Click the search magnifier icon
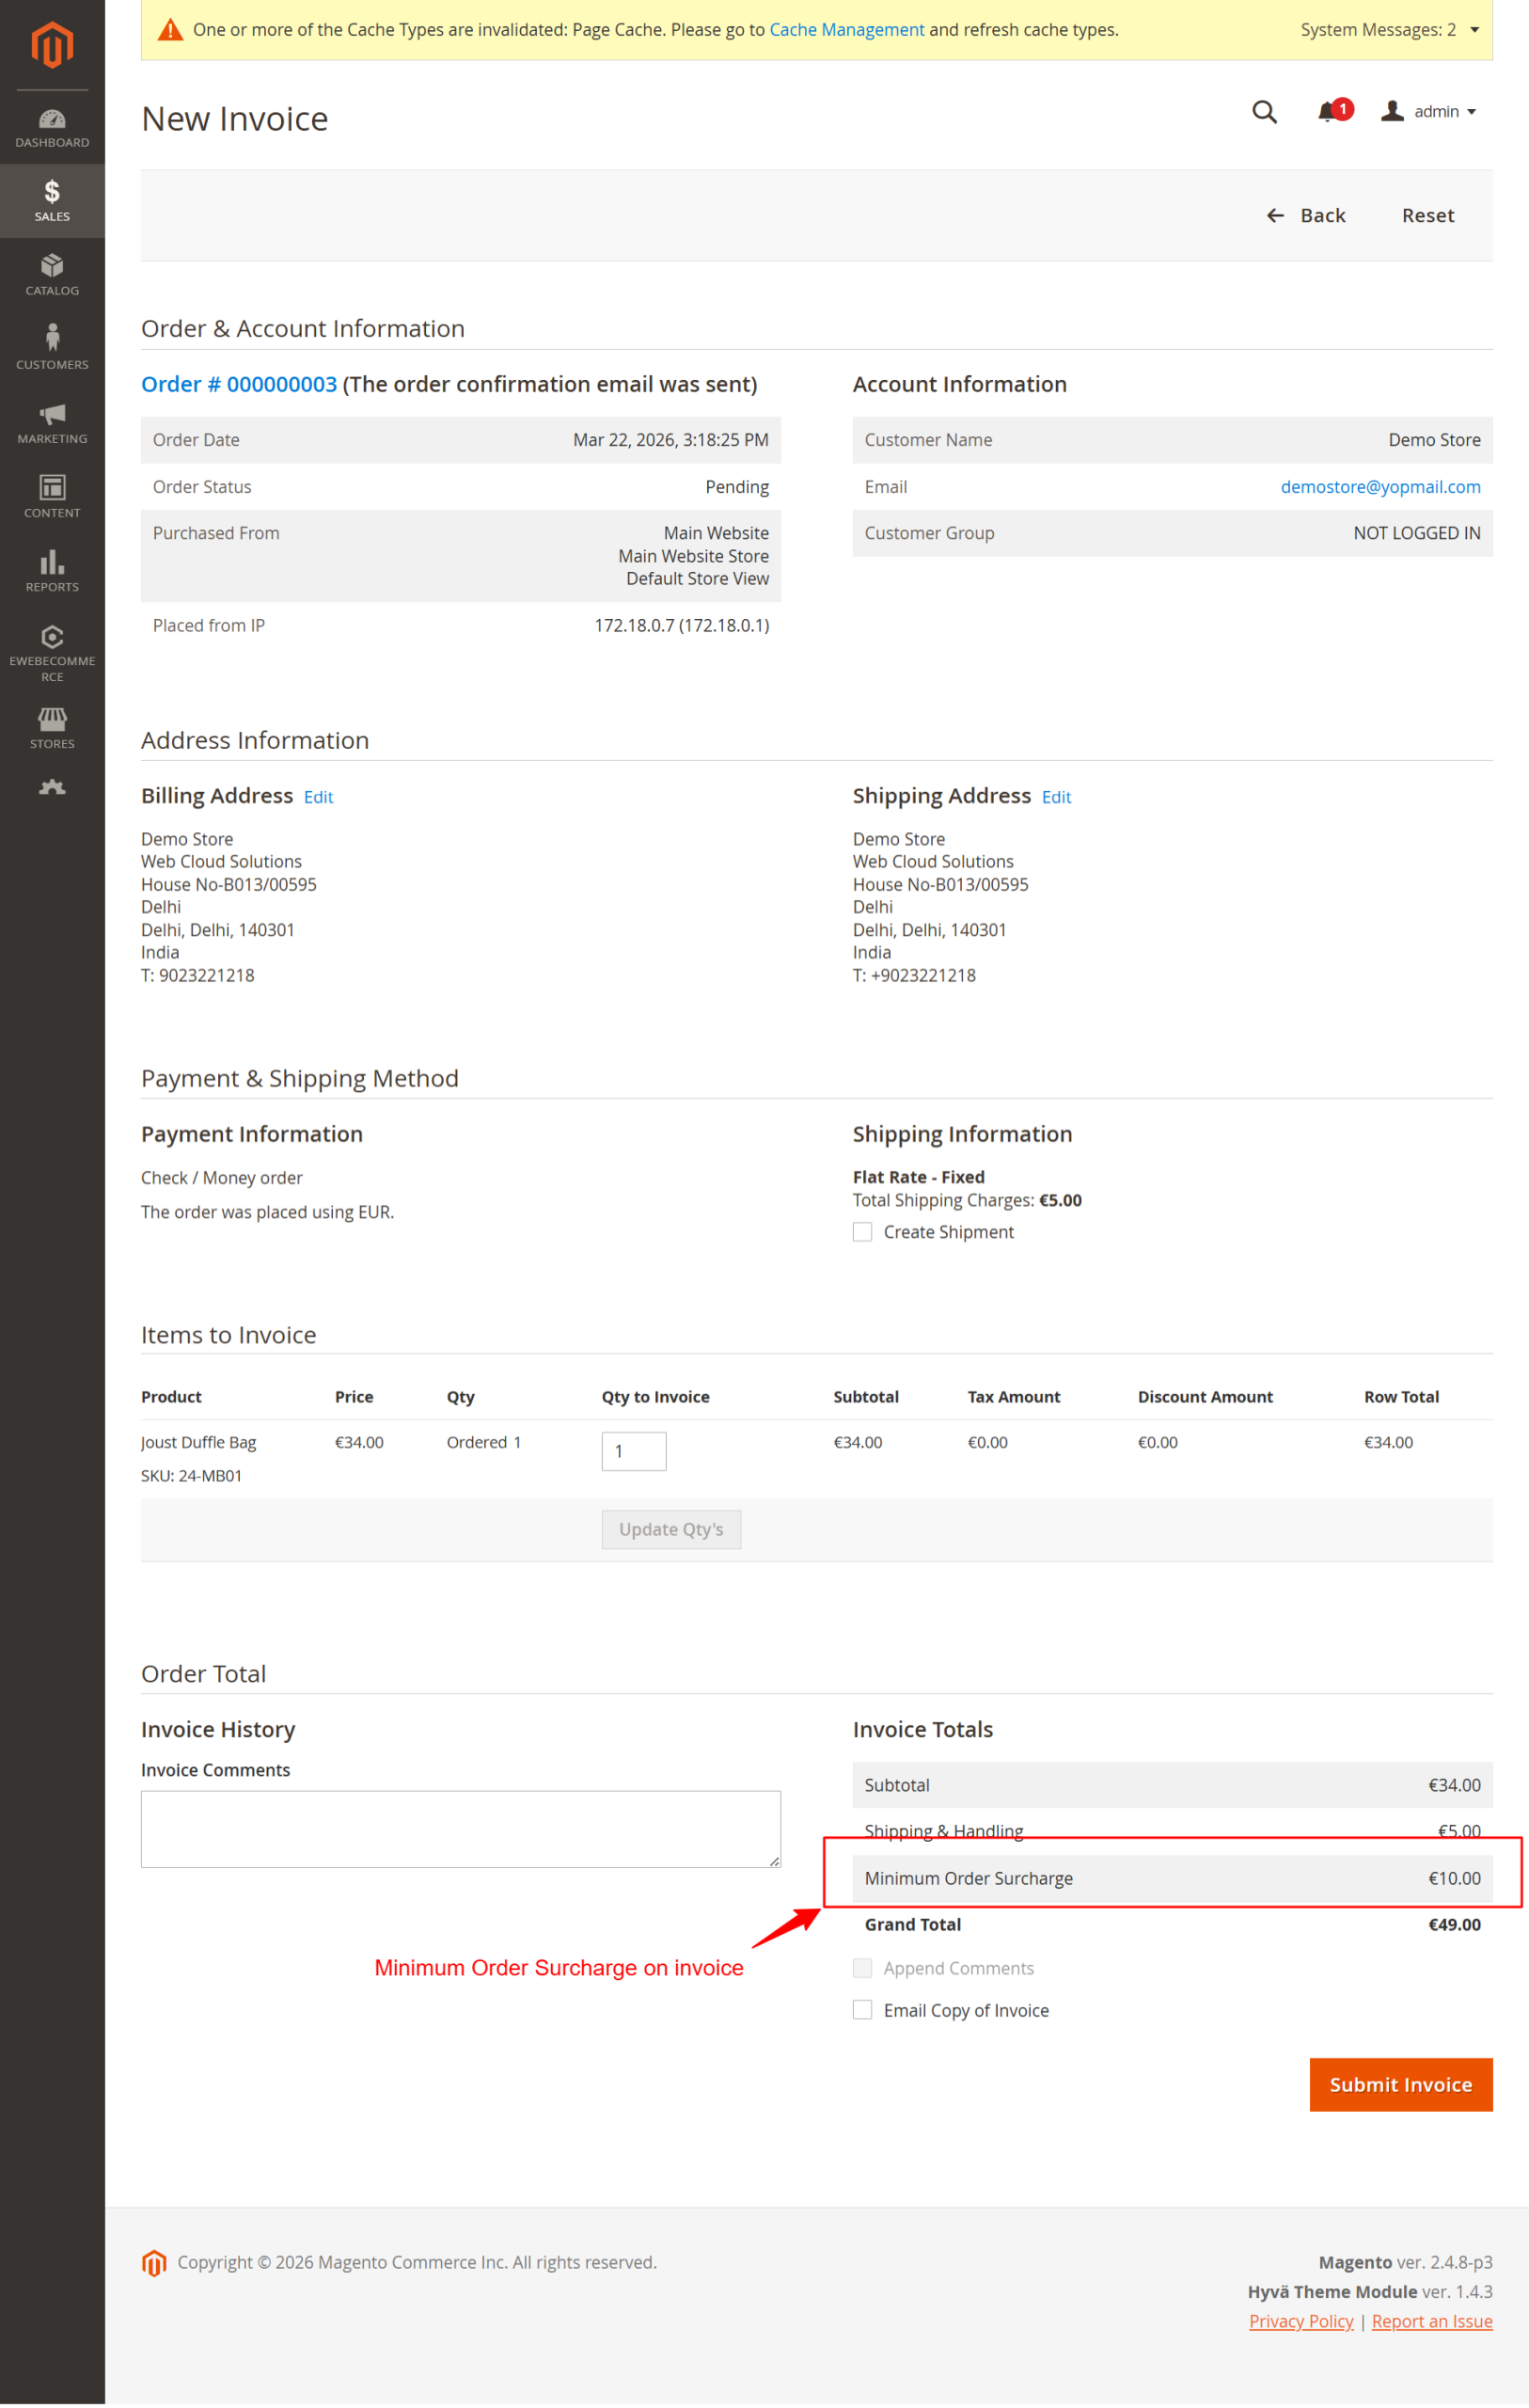Screen dimensions: 1529x2408 tap(1264, 112)
